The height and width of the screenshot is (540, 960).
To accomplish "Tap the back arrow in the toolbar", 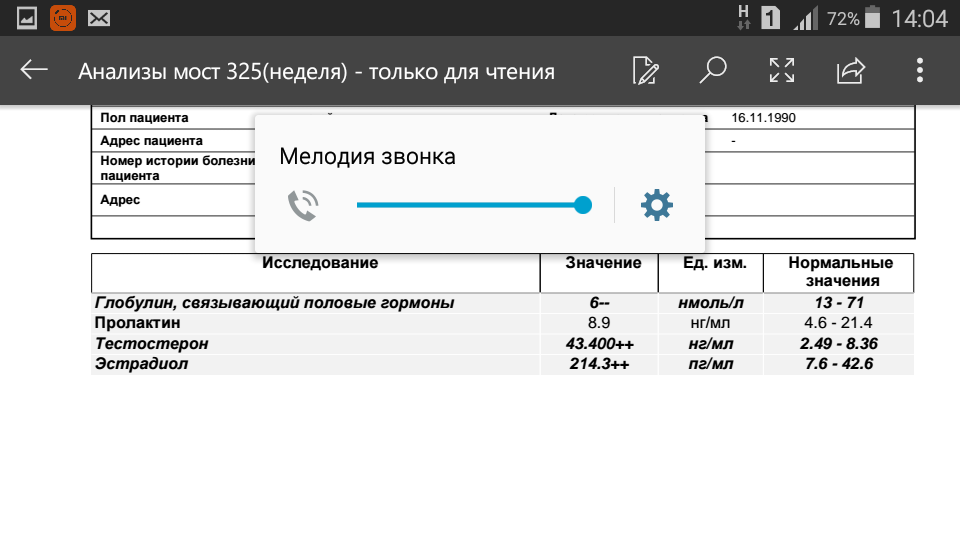I will (x=34, y=70).
